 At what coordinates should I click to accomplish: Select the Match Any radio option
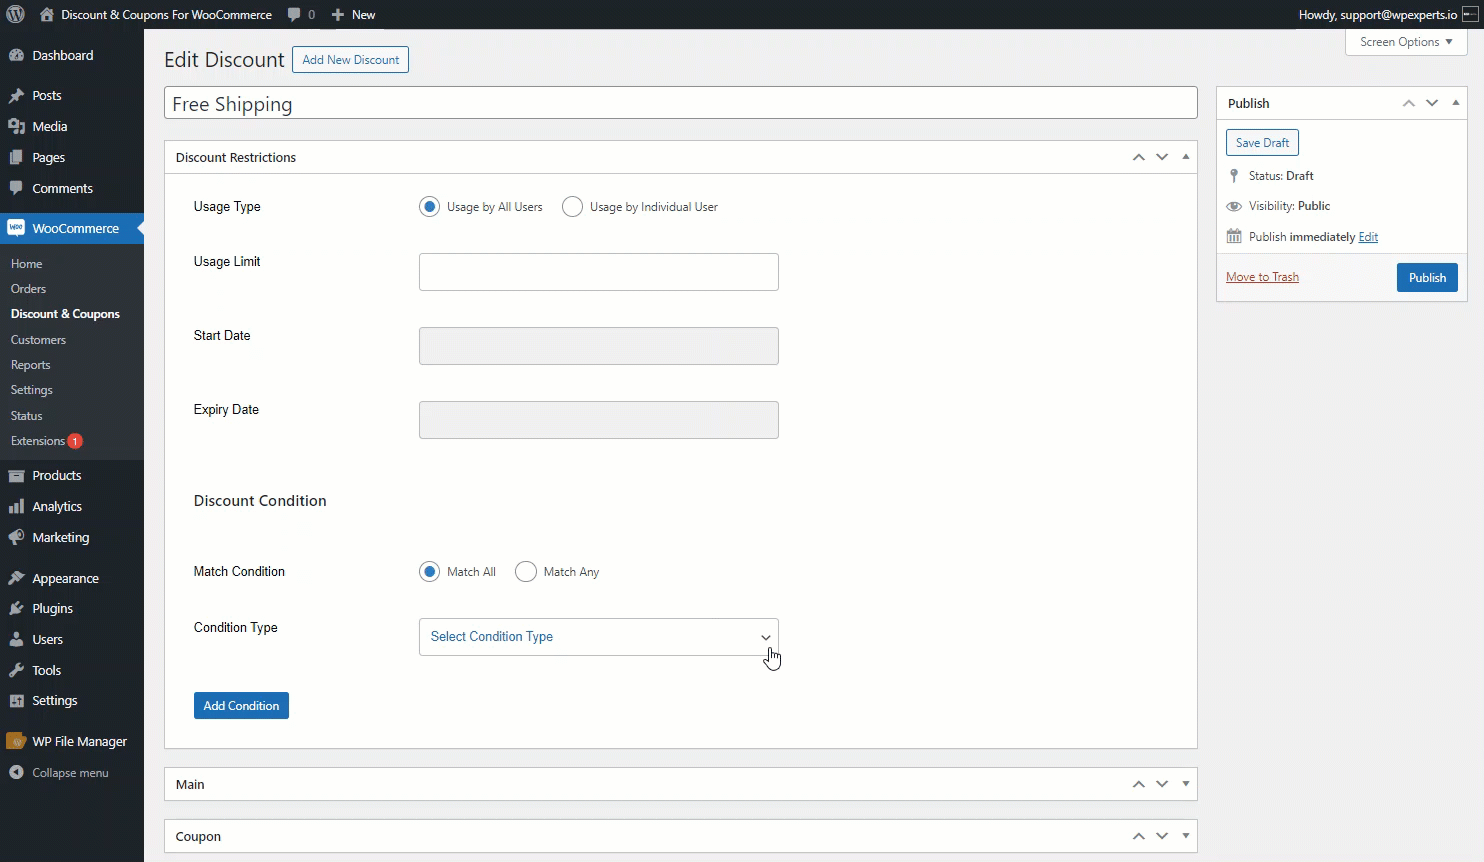click(525, 572)
